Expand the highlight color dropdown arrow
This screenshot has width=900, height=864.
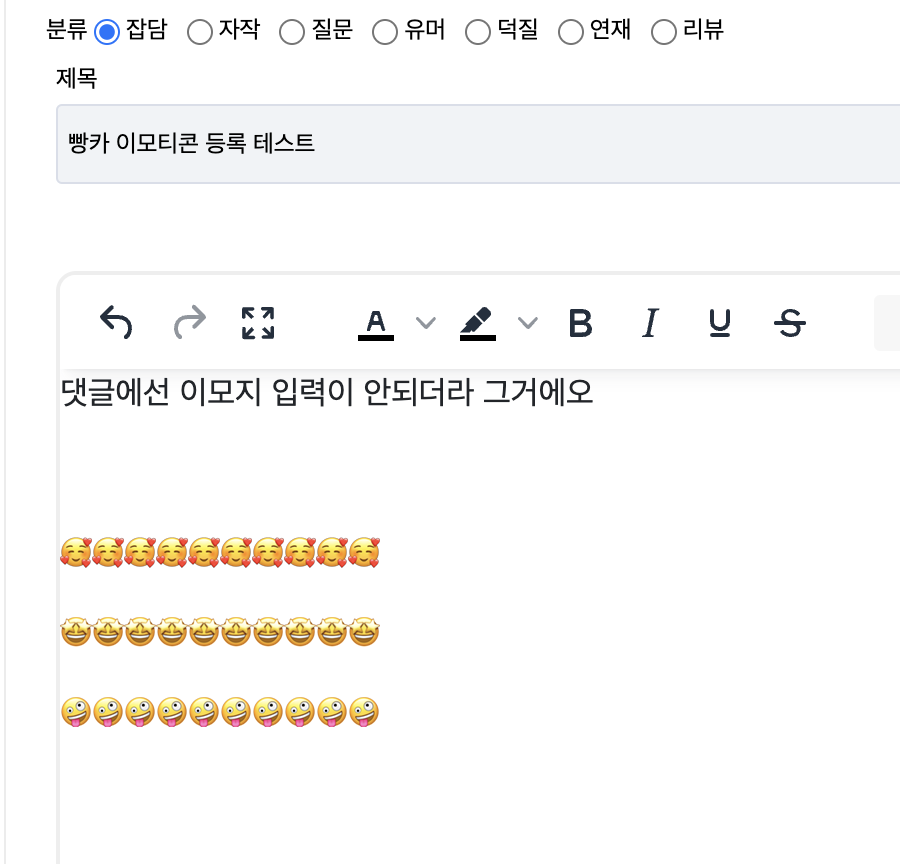click(528, 323)
